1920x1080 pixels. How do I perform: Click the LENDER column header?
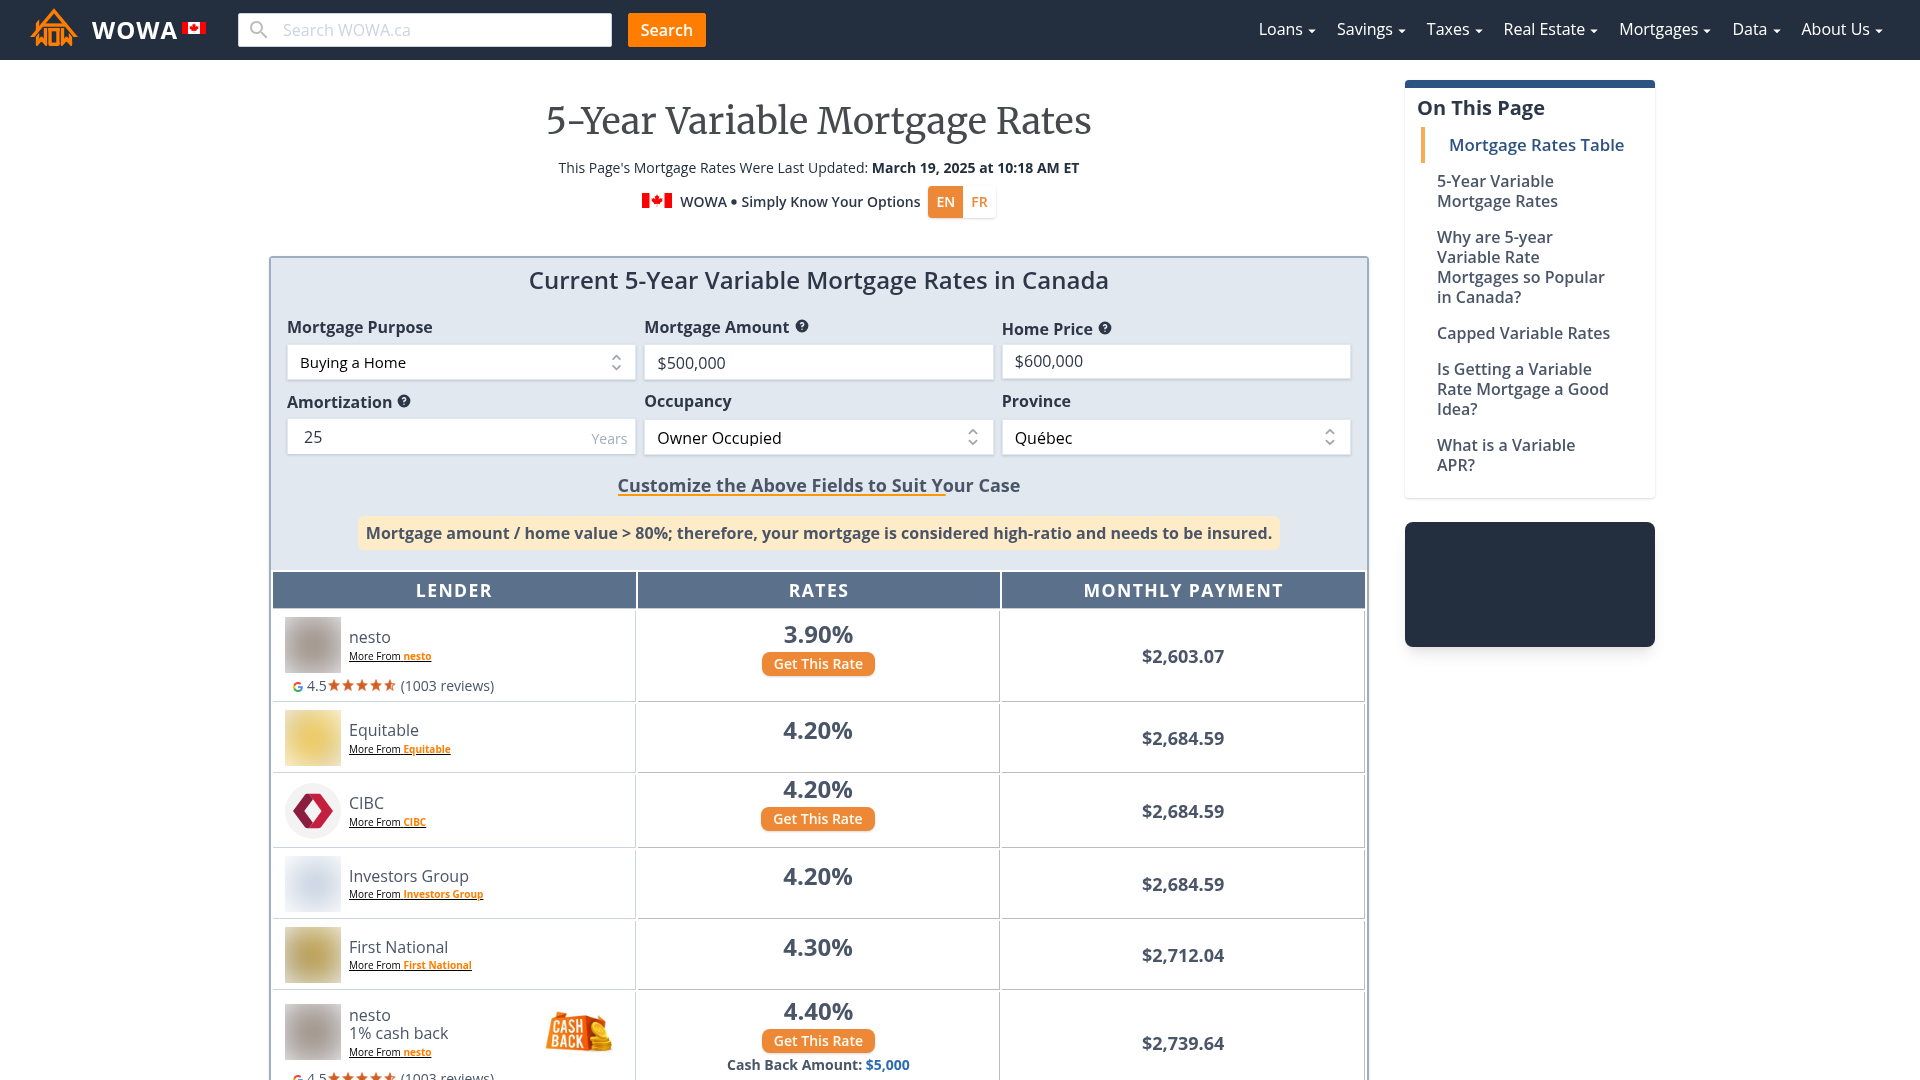(454, 590)
